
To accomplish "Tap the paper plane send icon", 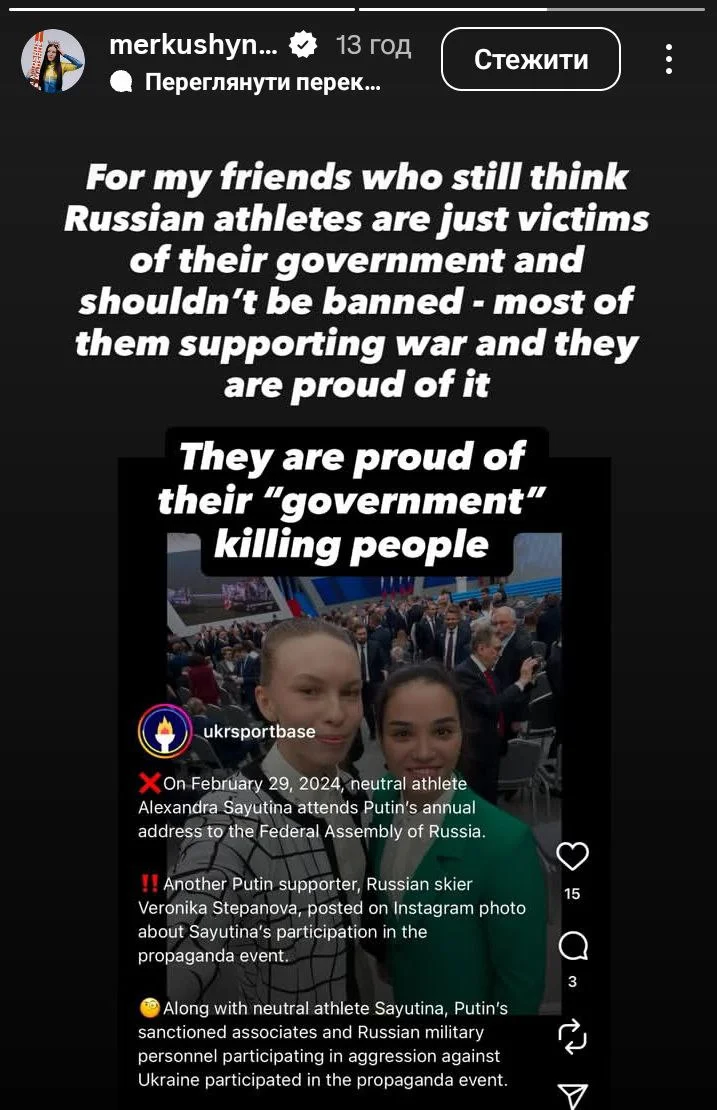I will point(573,1096).
